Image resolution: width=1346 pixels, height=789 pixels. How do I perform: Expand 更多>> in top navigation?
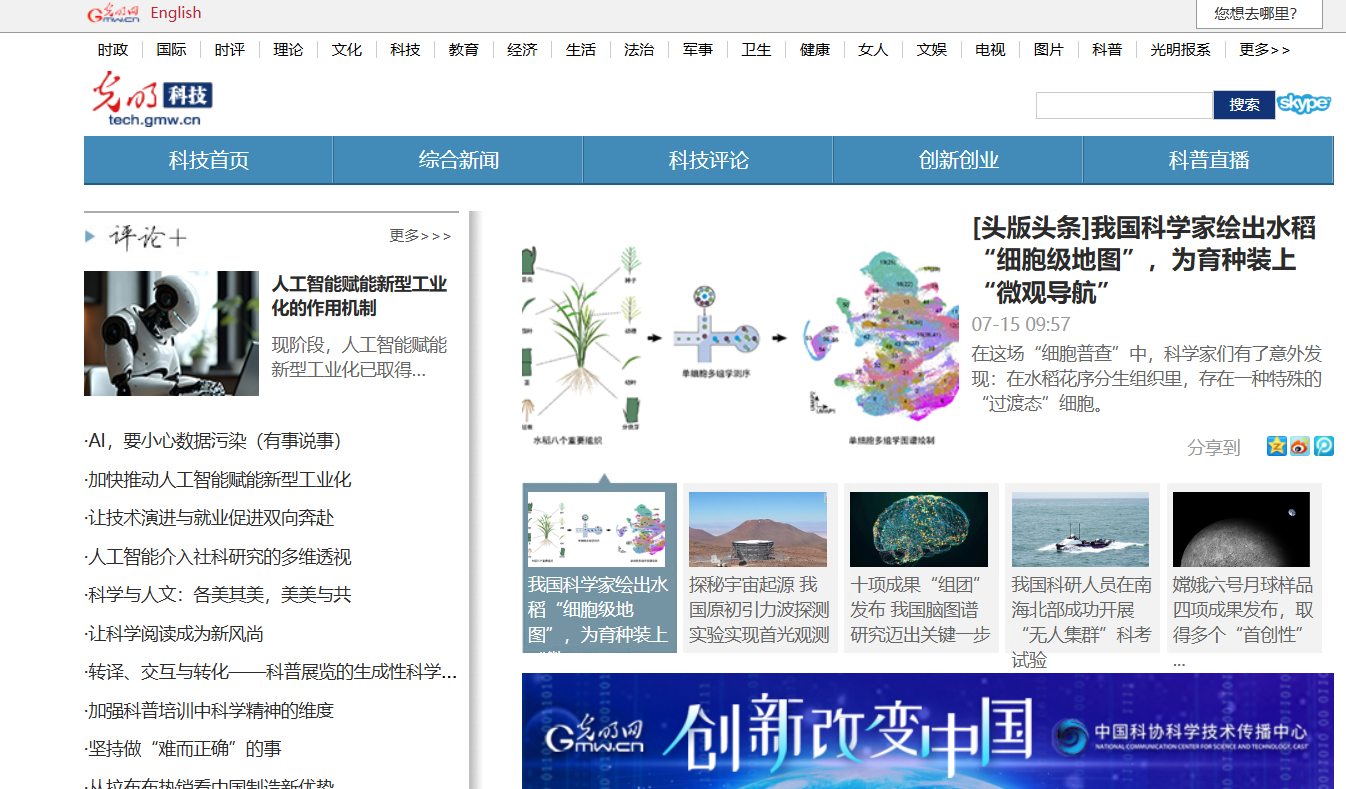point(1264,50)
